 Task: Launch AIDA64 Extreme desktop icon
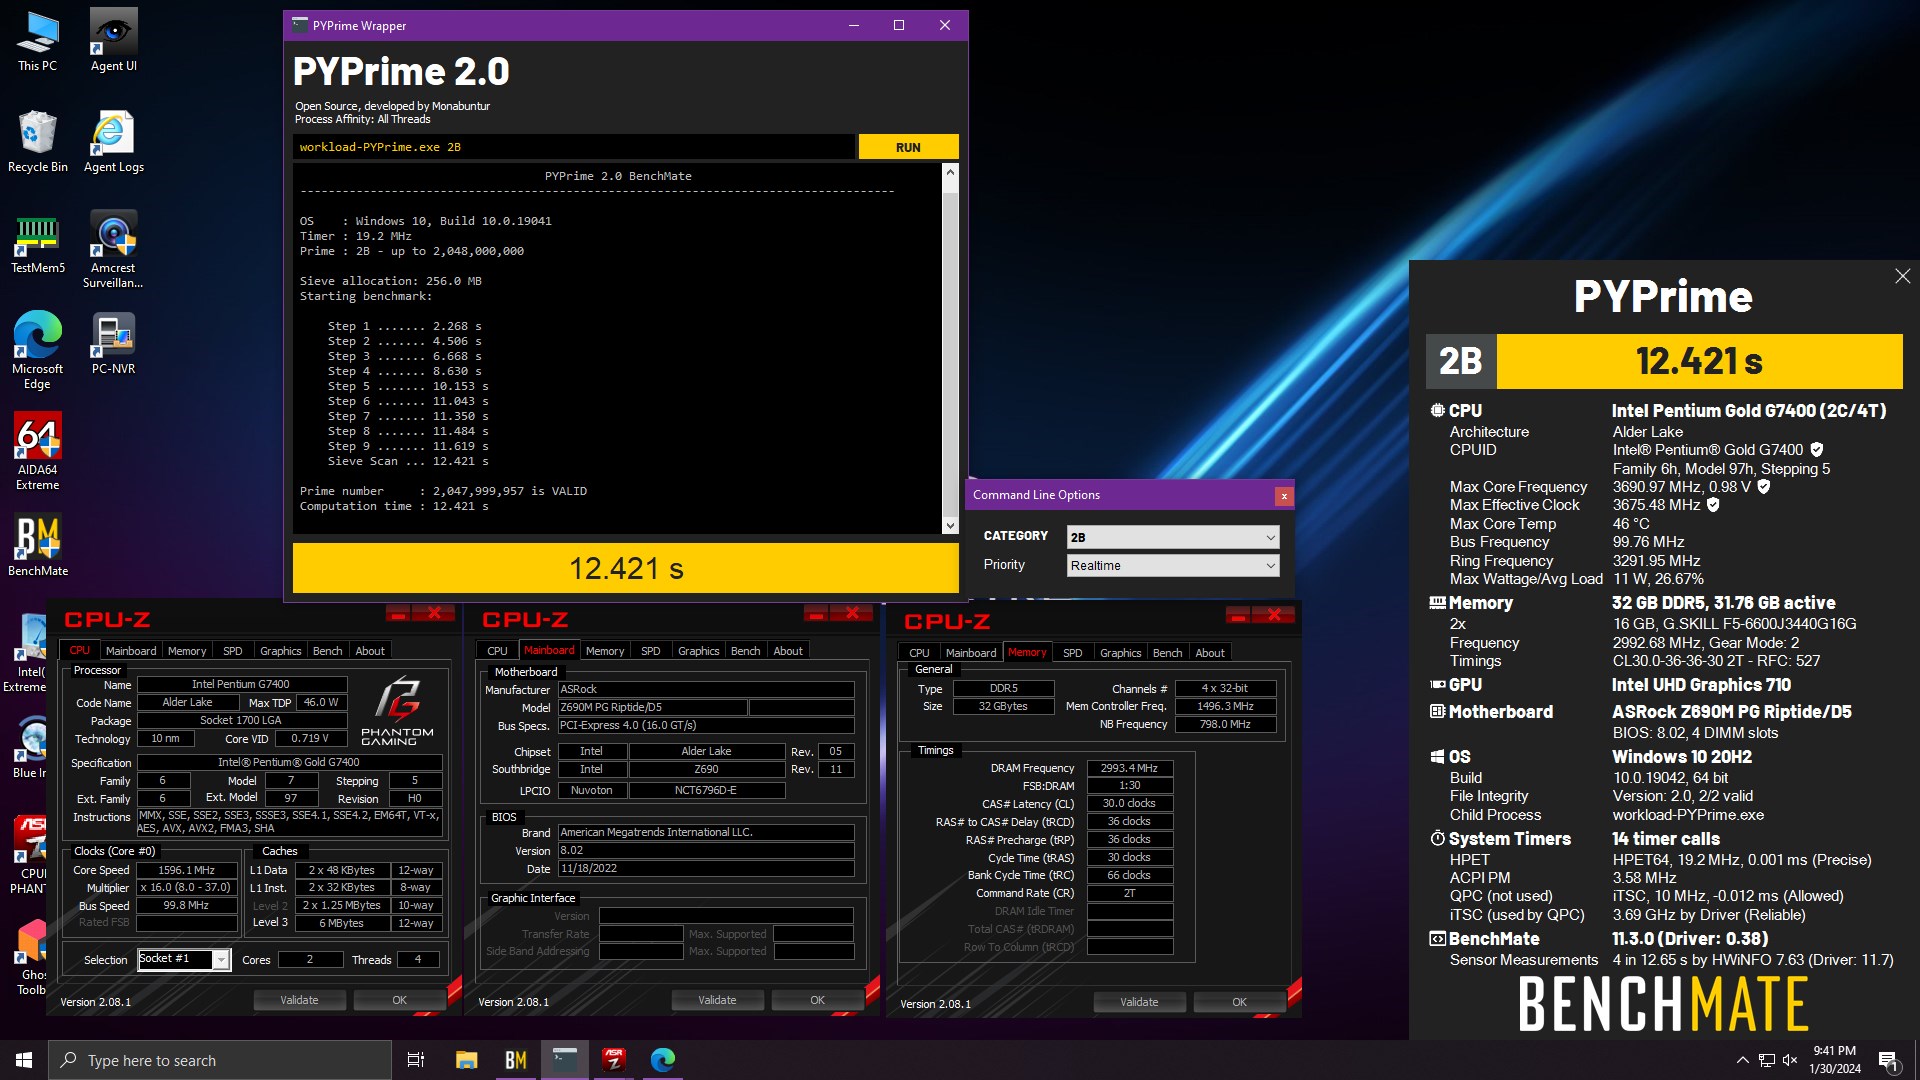tap(37, 451)
